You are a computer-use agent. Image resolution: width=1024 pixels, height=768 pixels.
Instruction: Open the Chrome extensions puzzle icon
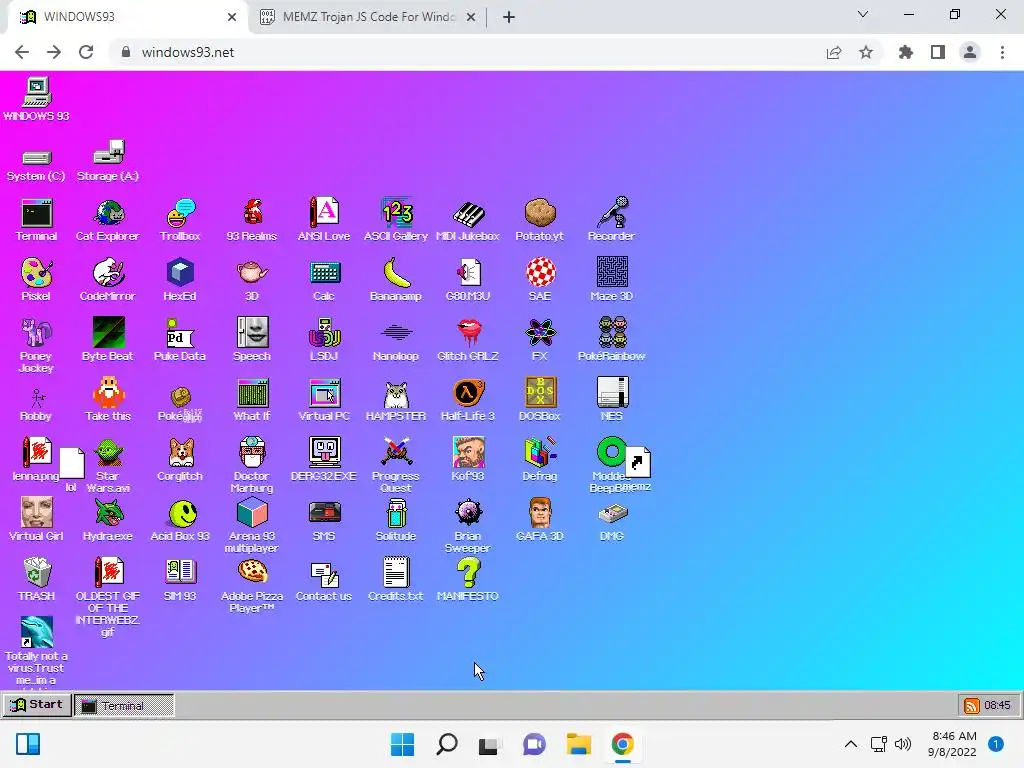pos(906,52)
